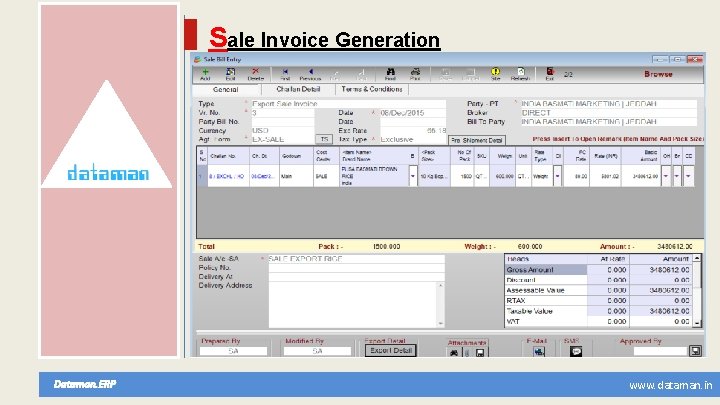This screenshot has width=720, height=405.
Task: Click the Tax Type field Exclusive
Action: [412, 139]
